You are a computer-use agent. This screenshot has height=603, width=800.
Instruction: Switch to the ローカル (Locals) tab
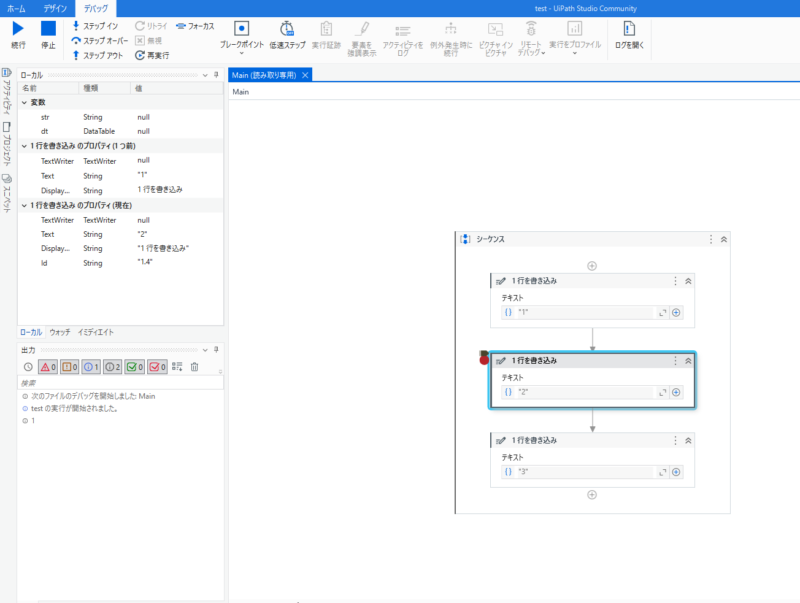[31, 332]
